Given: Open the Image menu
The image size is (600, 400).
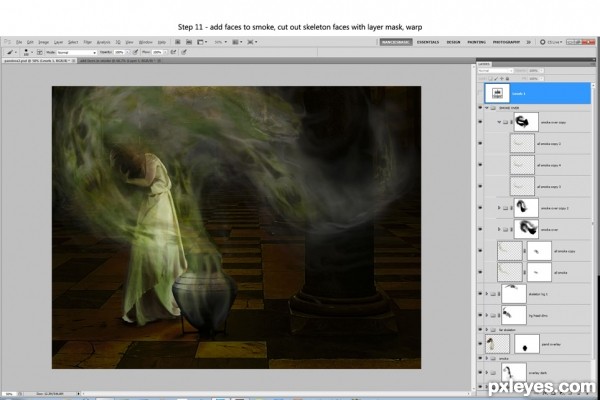Looking at the screenshot, I should pos(43,42).
